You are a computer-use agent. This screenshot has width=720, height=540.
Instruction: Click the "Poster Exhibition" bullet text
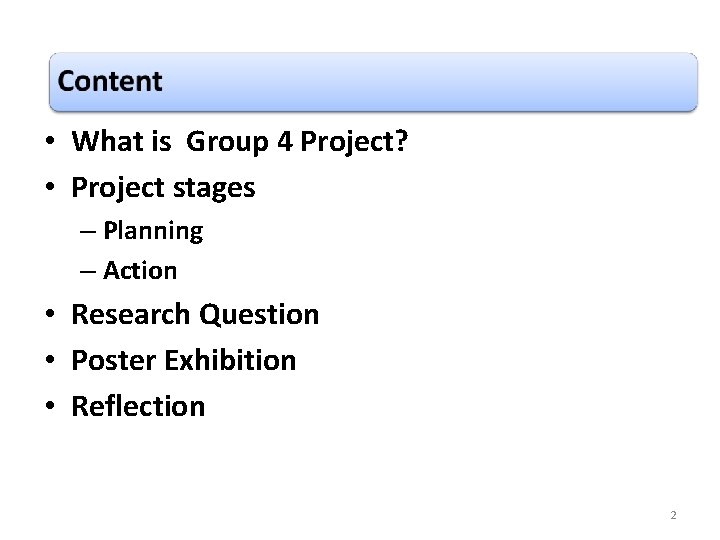(x=183, y=360)
